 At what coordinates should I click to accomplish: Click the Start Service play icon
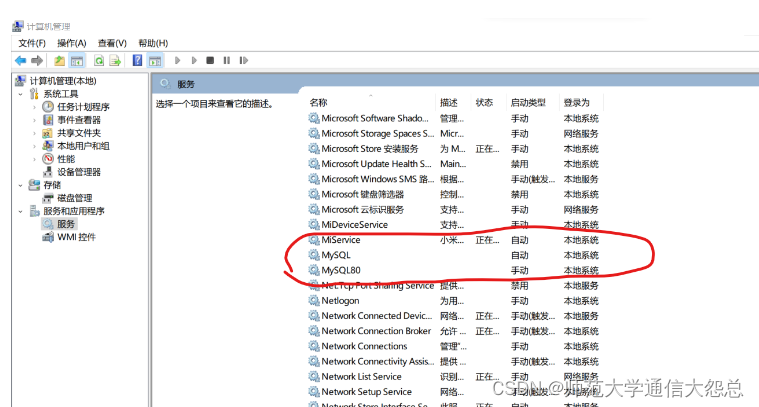(177, 60)
